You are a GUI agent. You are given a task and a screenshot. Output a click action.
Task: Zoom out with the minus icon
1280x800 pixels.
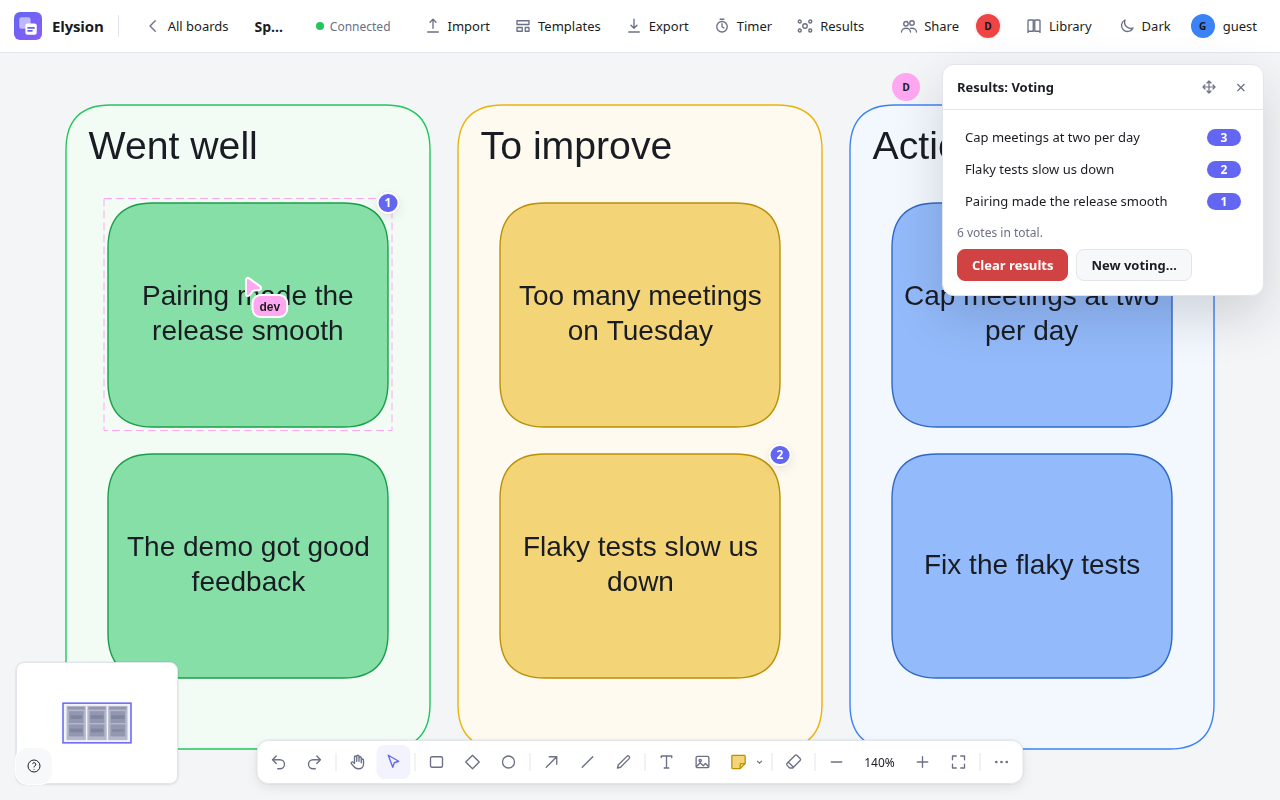836,762
